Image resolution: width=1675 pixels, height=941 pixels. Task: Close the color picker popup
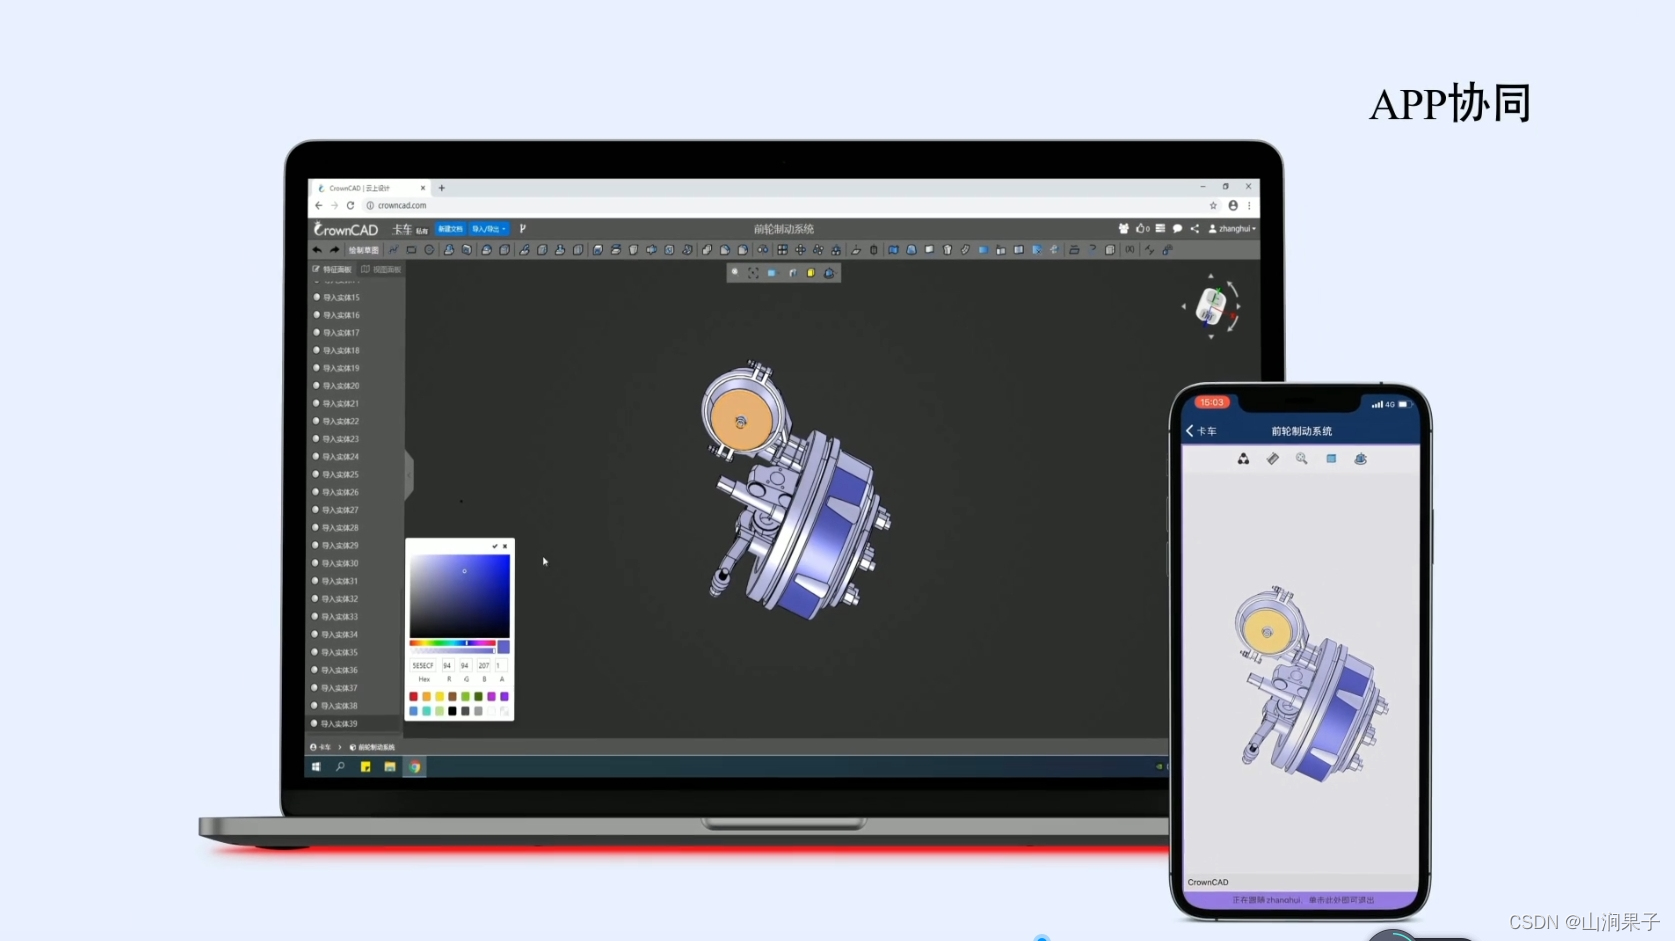505,546
